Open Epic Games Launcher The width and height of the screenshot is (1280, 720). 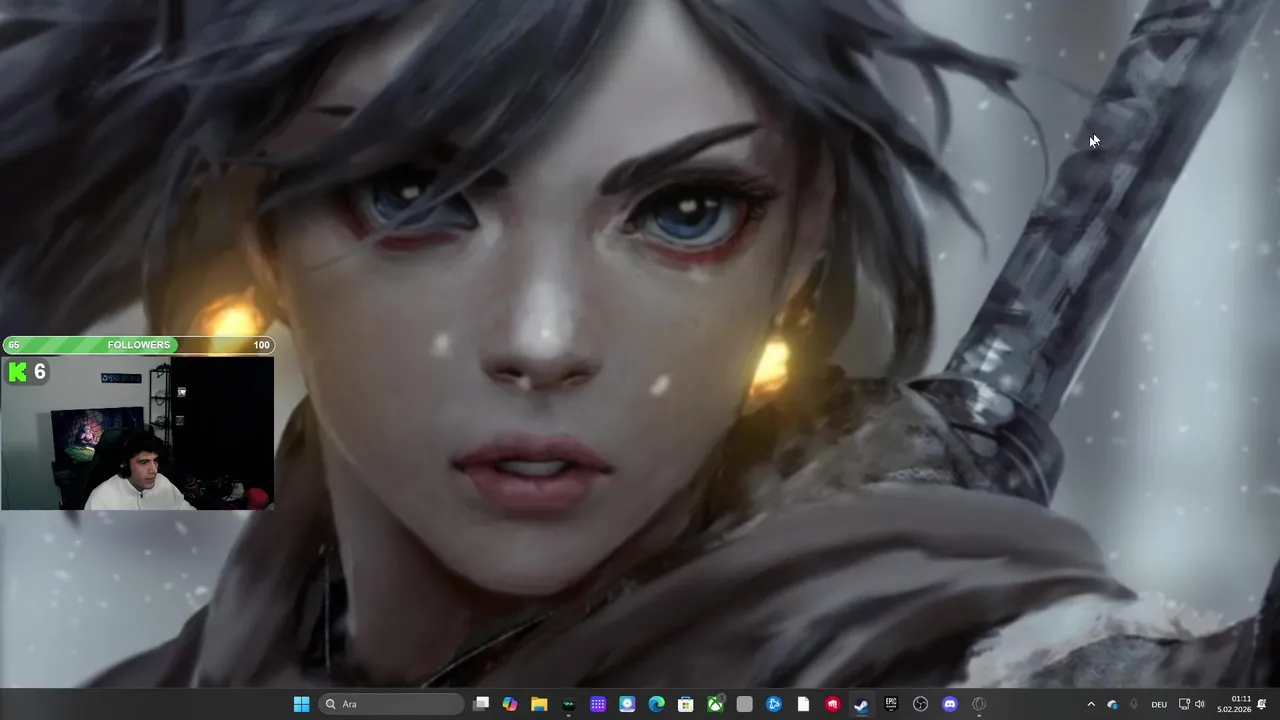891,704
